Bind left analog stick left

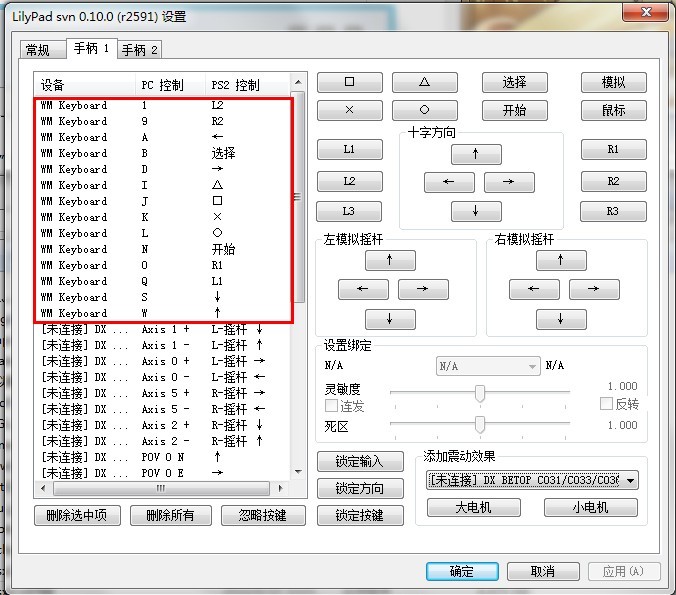point(363,289)
